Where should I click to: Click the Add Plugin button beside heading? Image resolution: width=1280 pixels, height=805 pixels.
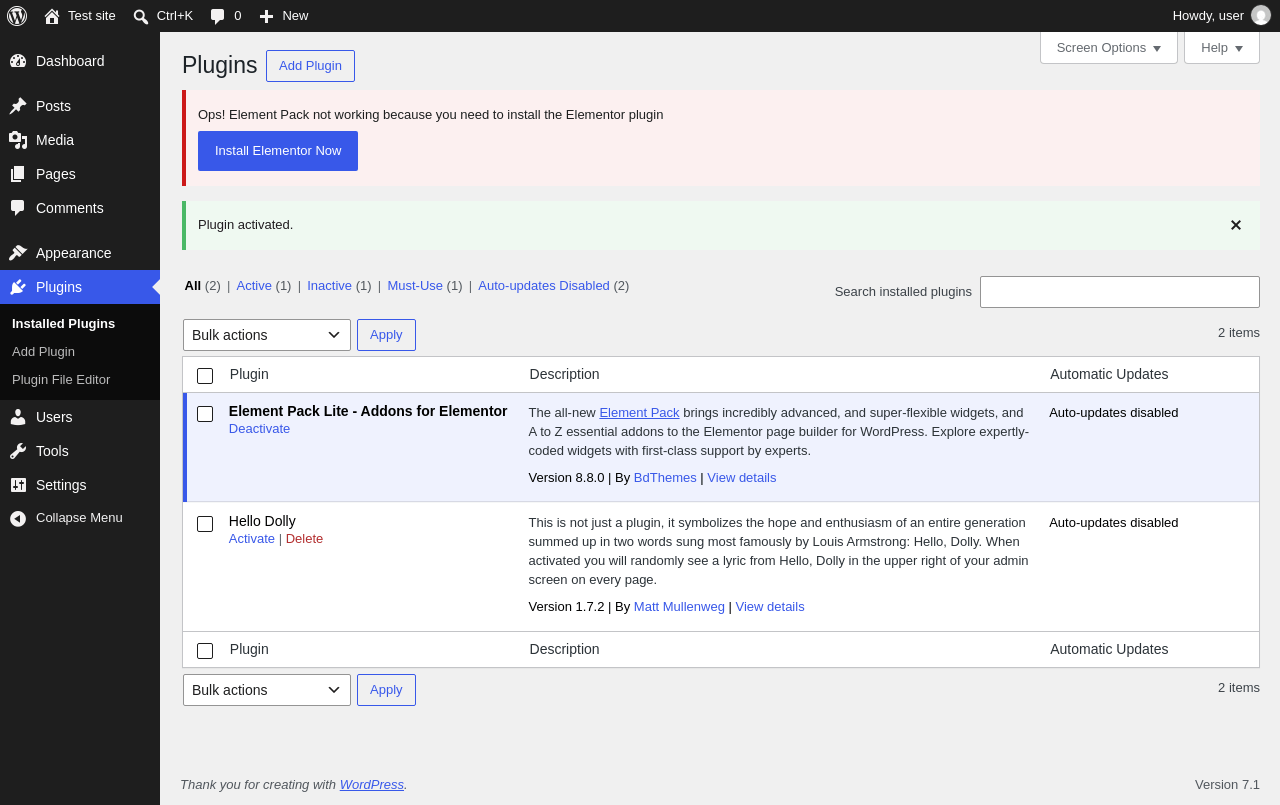click(310, 66)
